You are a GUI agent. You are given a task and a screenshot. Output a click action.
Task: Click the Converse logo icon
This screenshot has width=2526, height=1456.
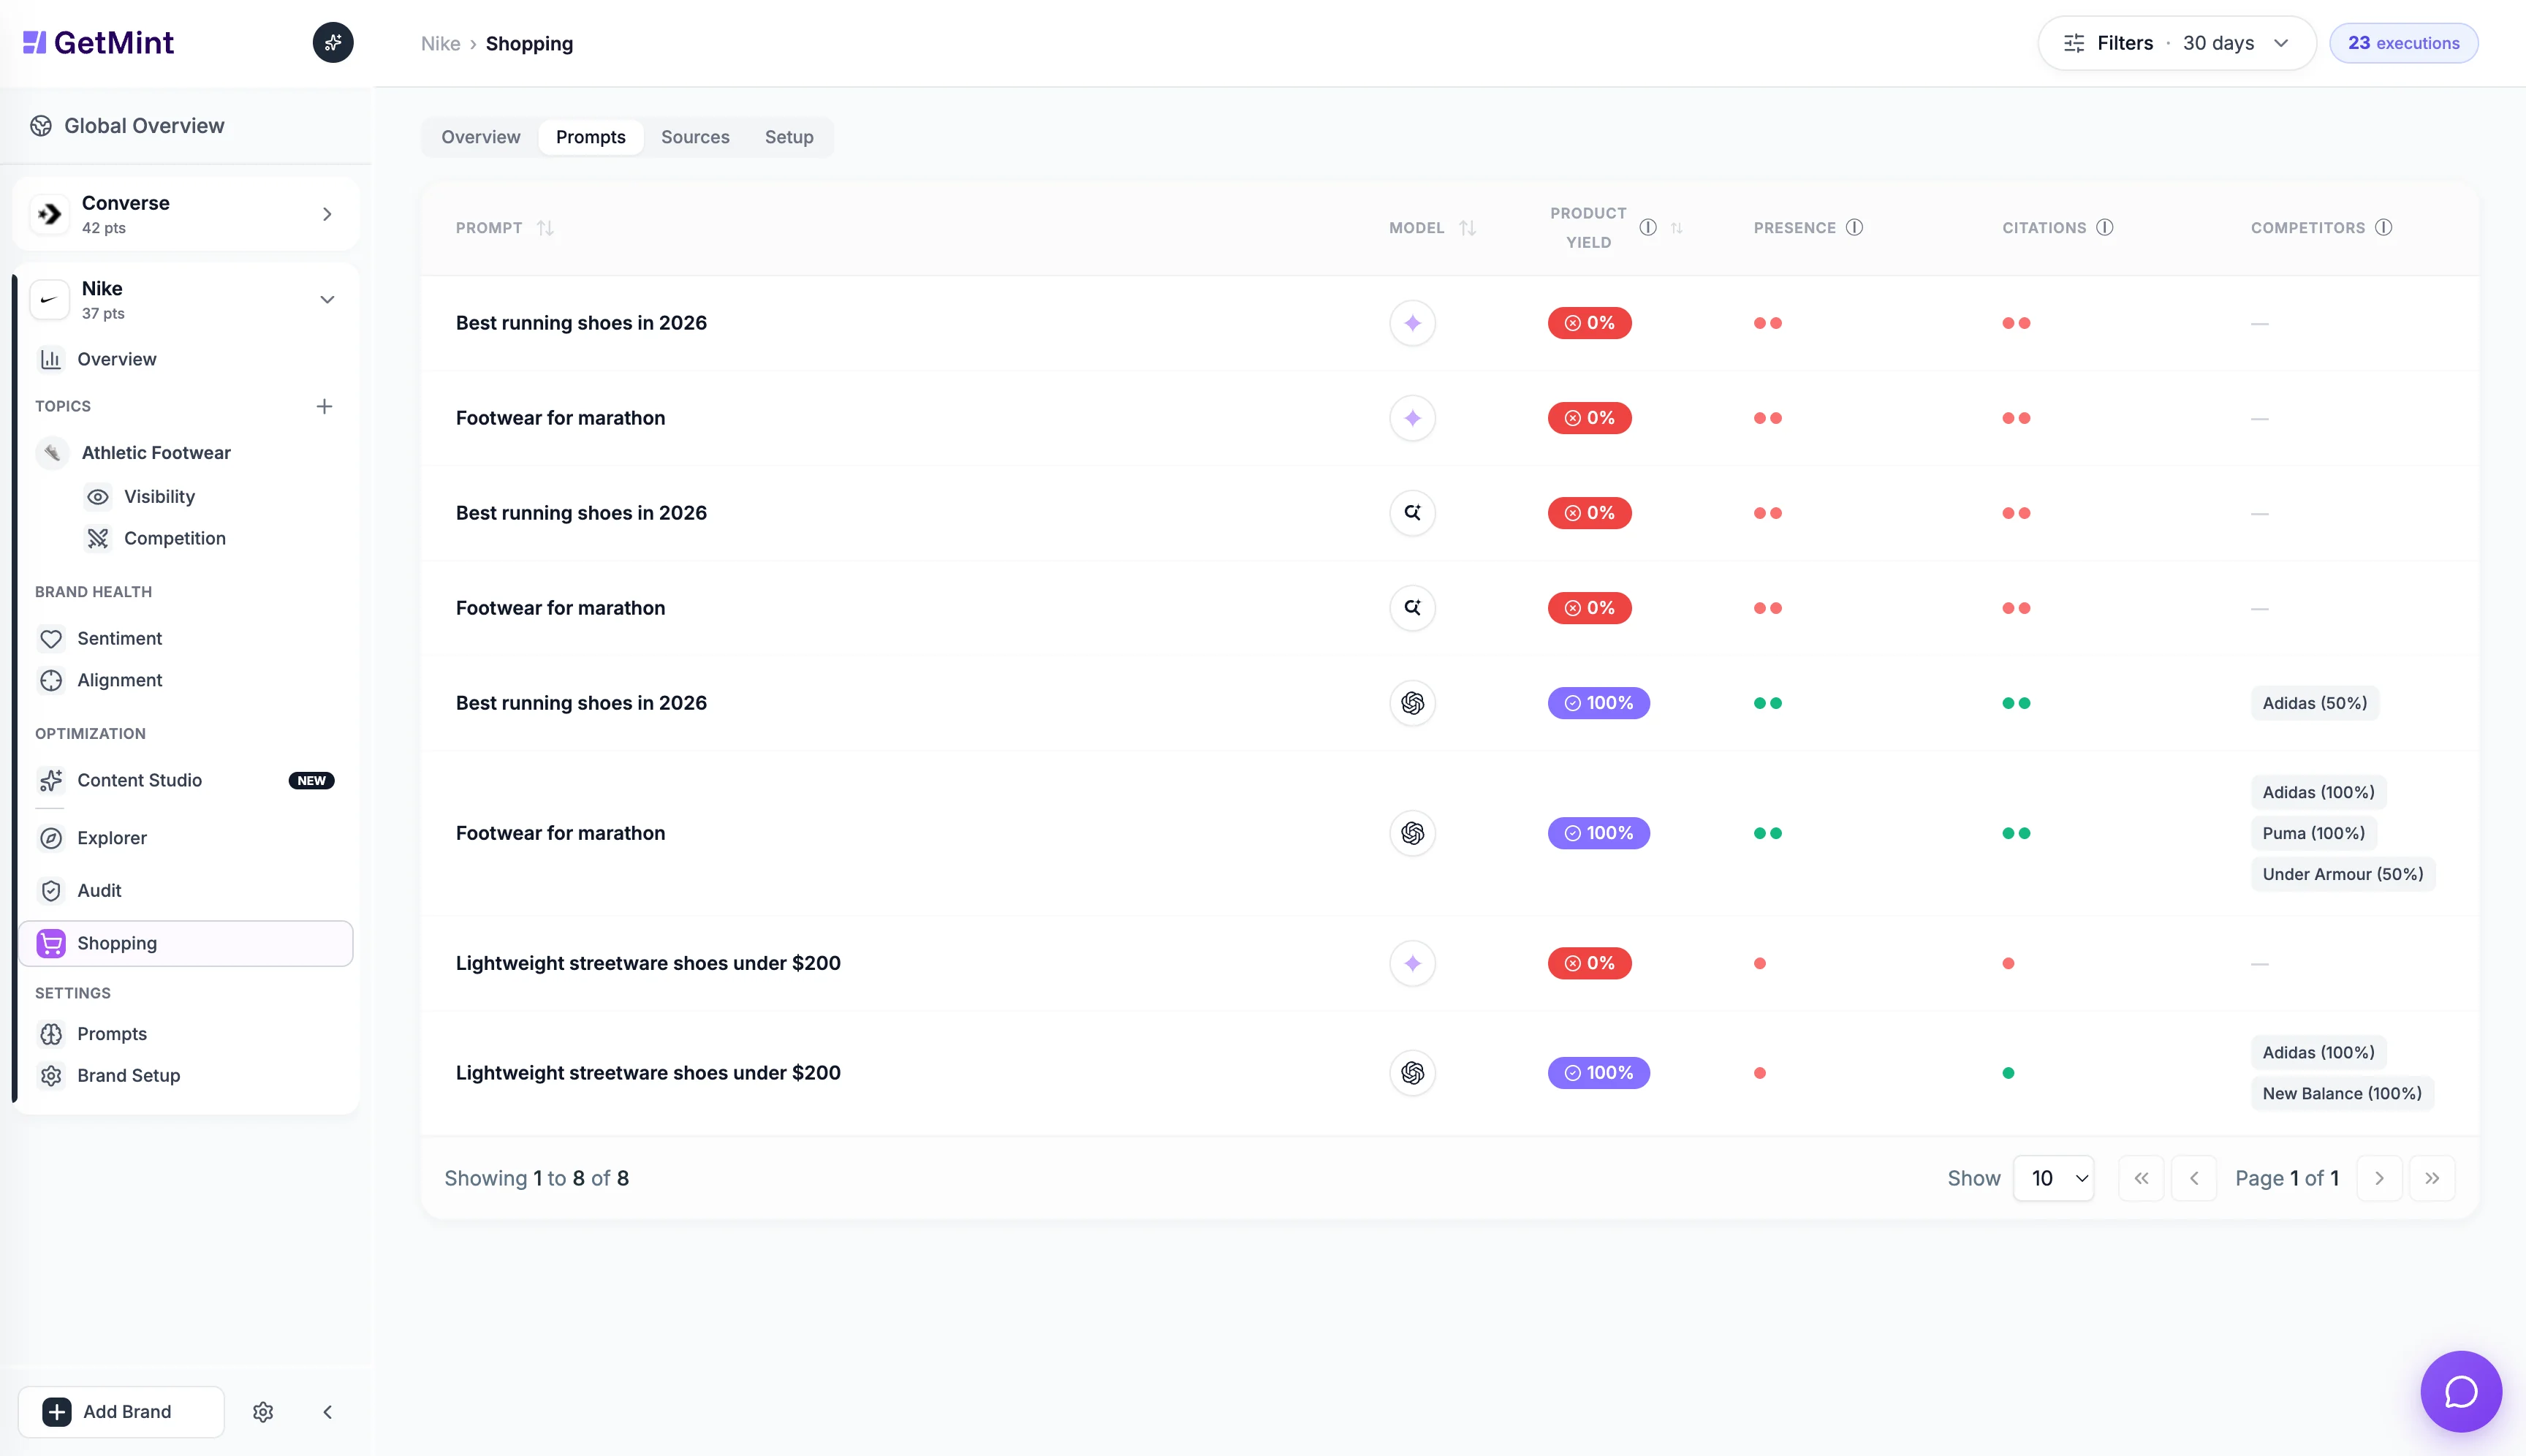(x=49, y=214)
